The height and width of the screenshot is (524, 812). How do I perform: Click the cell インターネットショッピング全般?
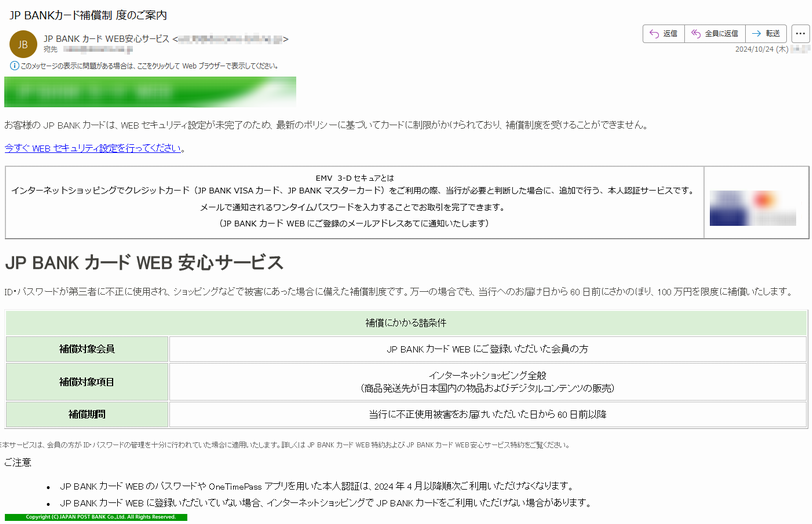tap(487, 382)
